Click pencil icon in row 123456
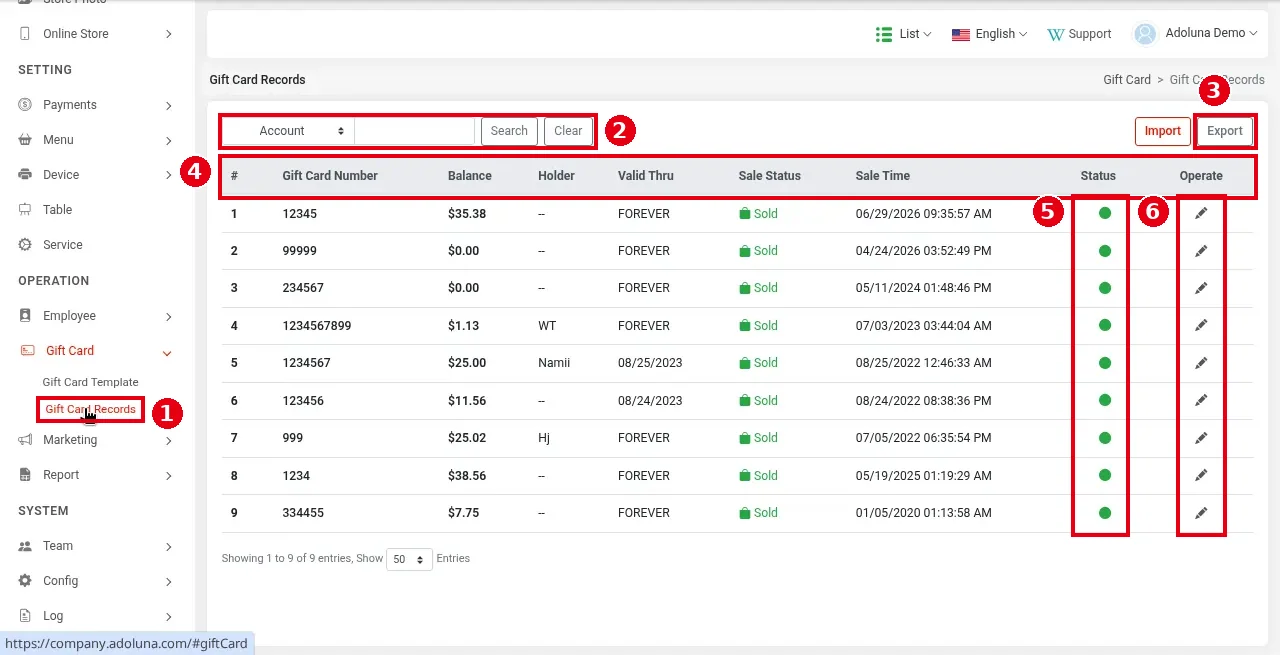1280x655 pixels. click(x=1201, y=400)
